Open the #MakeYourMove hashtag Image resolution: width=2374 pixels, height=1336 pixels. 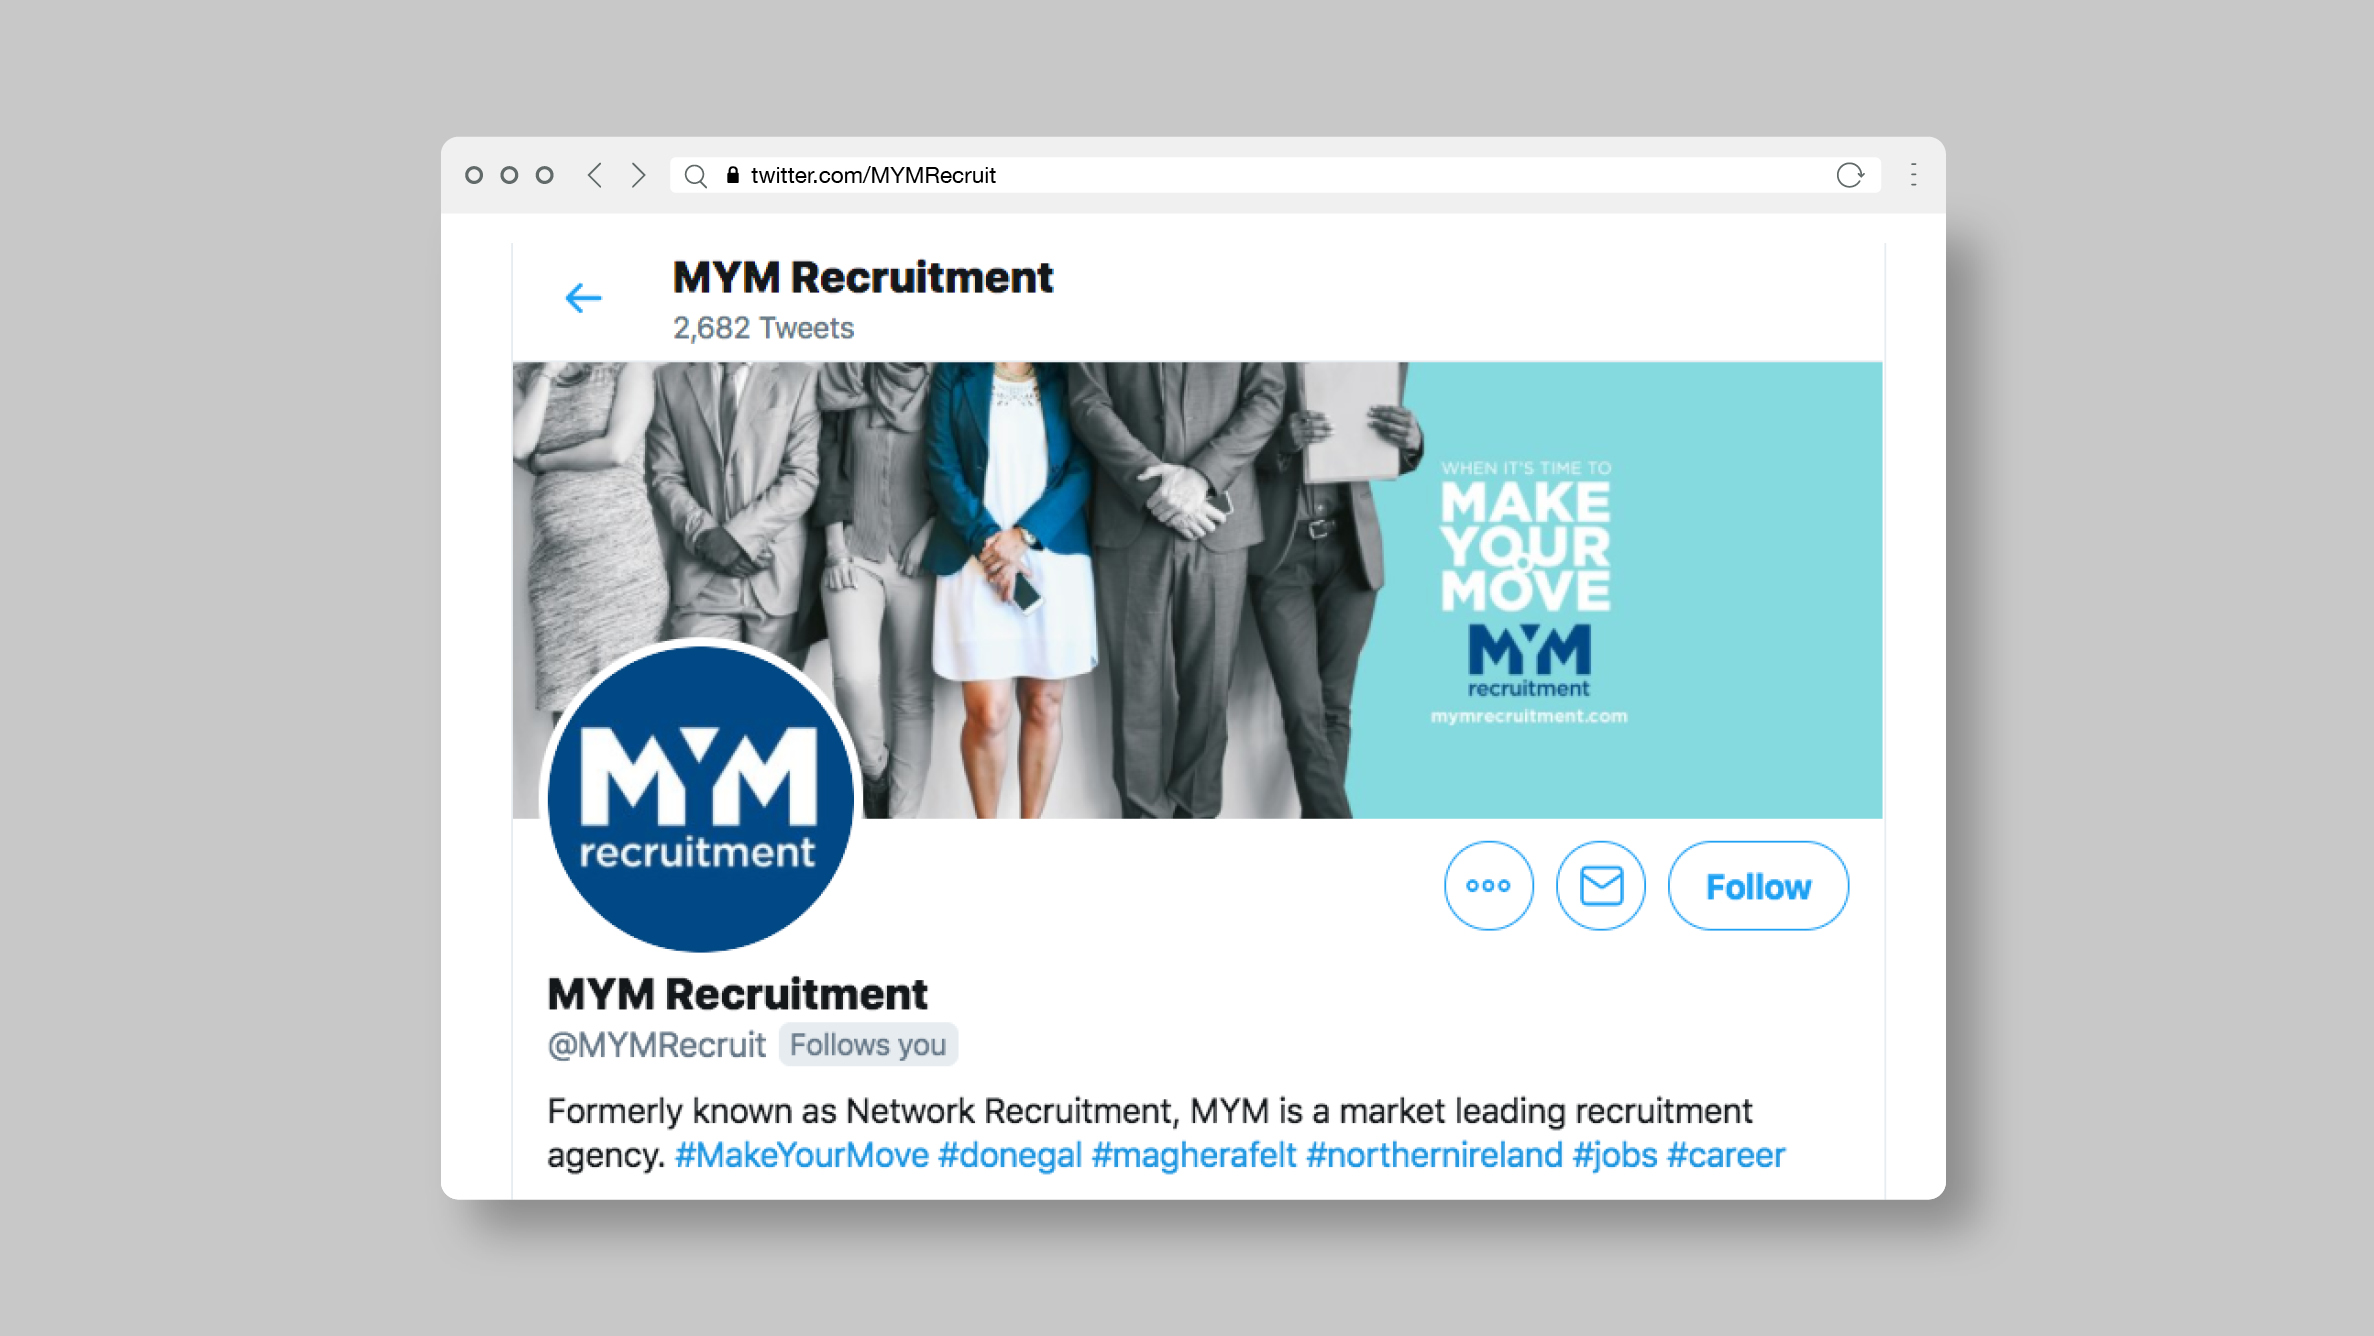point(802,1155)
